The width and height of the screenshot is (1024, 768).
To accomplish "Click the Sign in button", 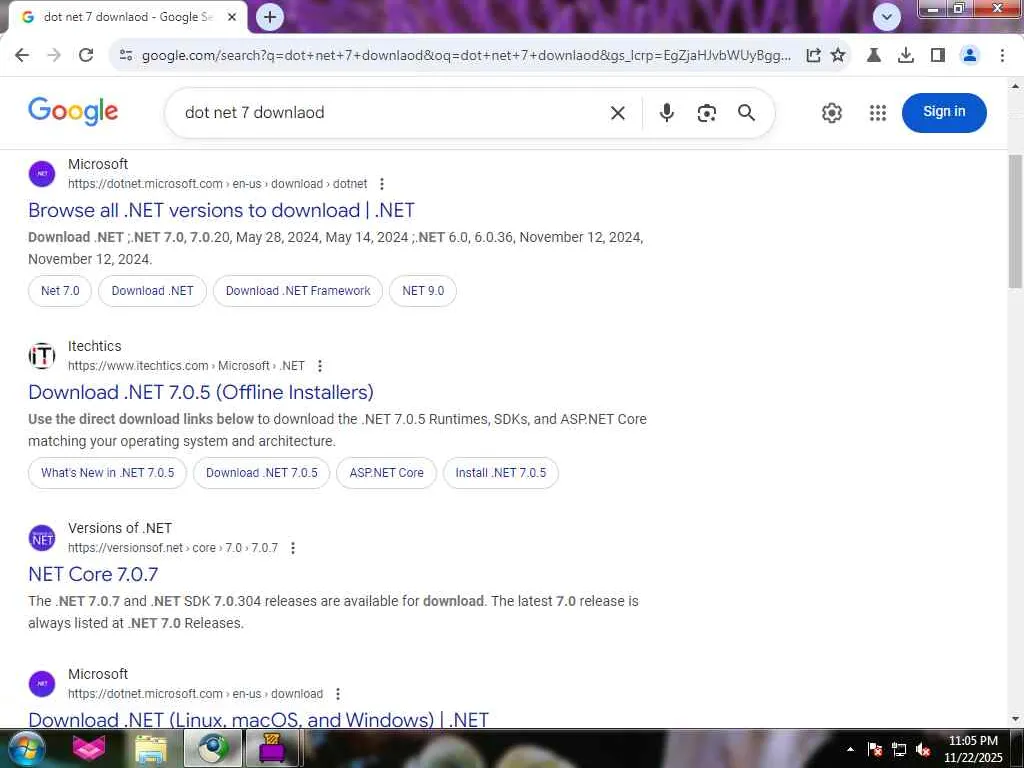I will [944, 112].
